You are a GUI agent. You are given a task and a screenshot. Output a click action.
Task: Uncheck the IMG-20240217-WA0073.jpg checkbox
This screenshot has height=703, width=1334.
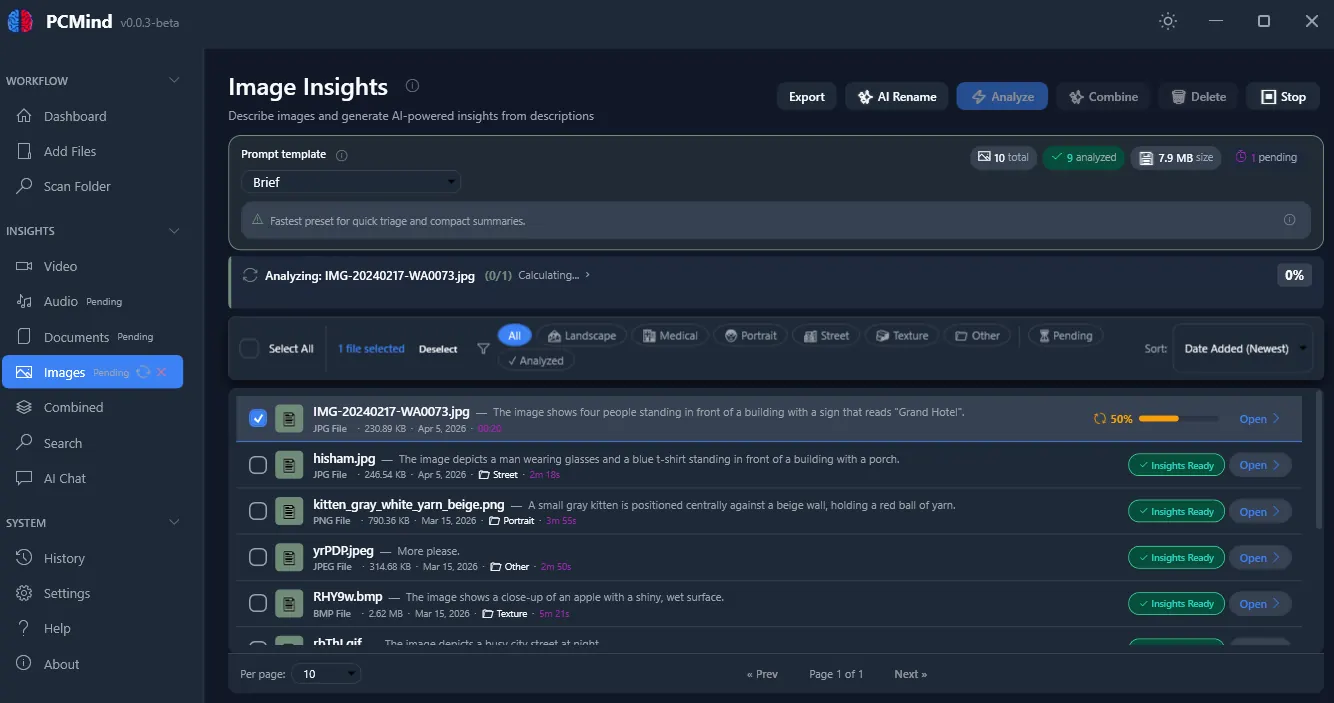[x=258, y=418]
